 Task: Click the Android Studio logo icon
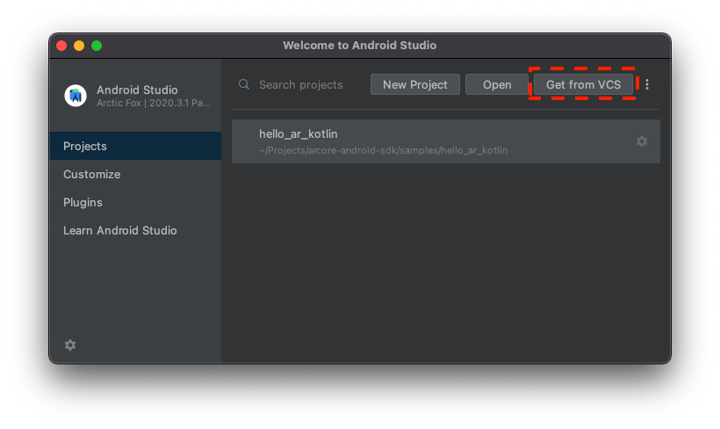75,95
